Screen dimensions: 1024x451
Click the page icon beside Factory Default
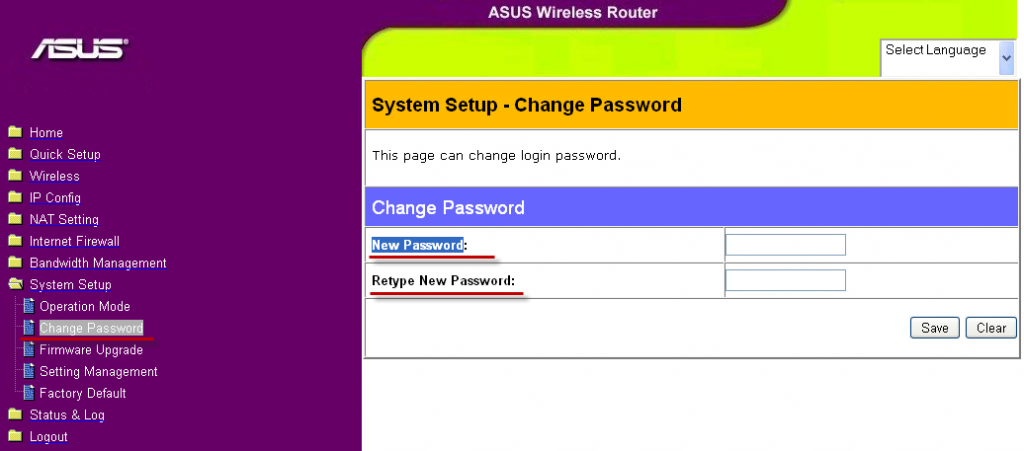(x=28, y=393)
